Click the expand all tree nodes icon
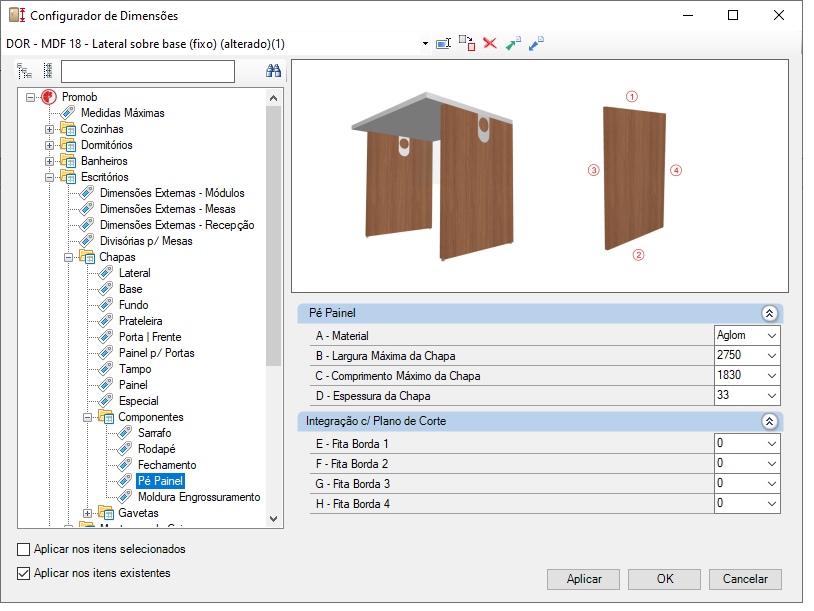Screen dimensions: 814x611 tap(24, 71)
